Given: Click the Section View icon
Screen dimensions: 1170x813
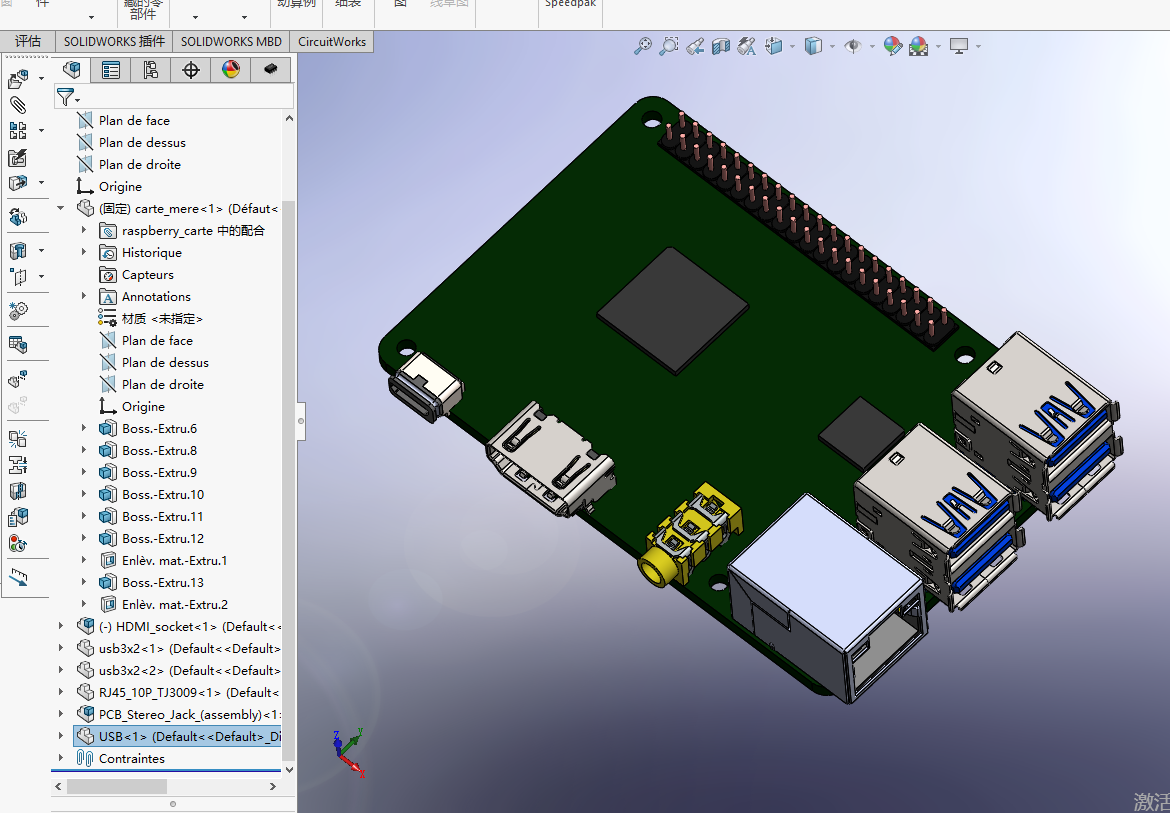Looking at the screenshot, I should coord(721,46).
